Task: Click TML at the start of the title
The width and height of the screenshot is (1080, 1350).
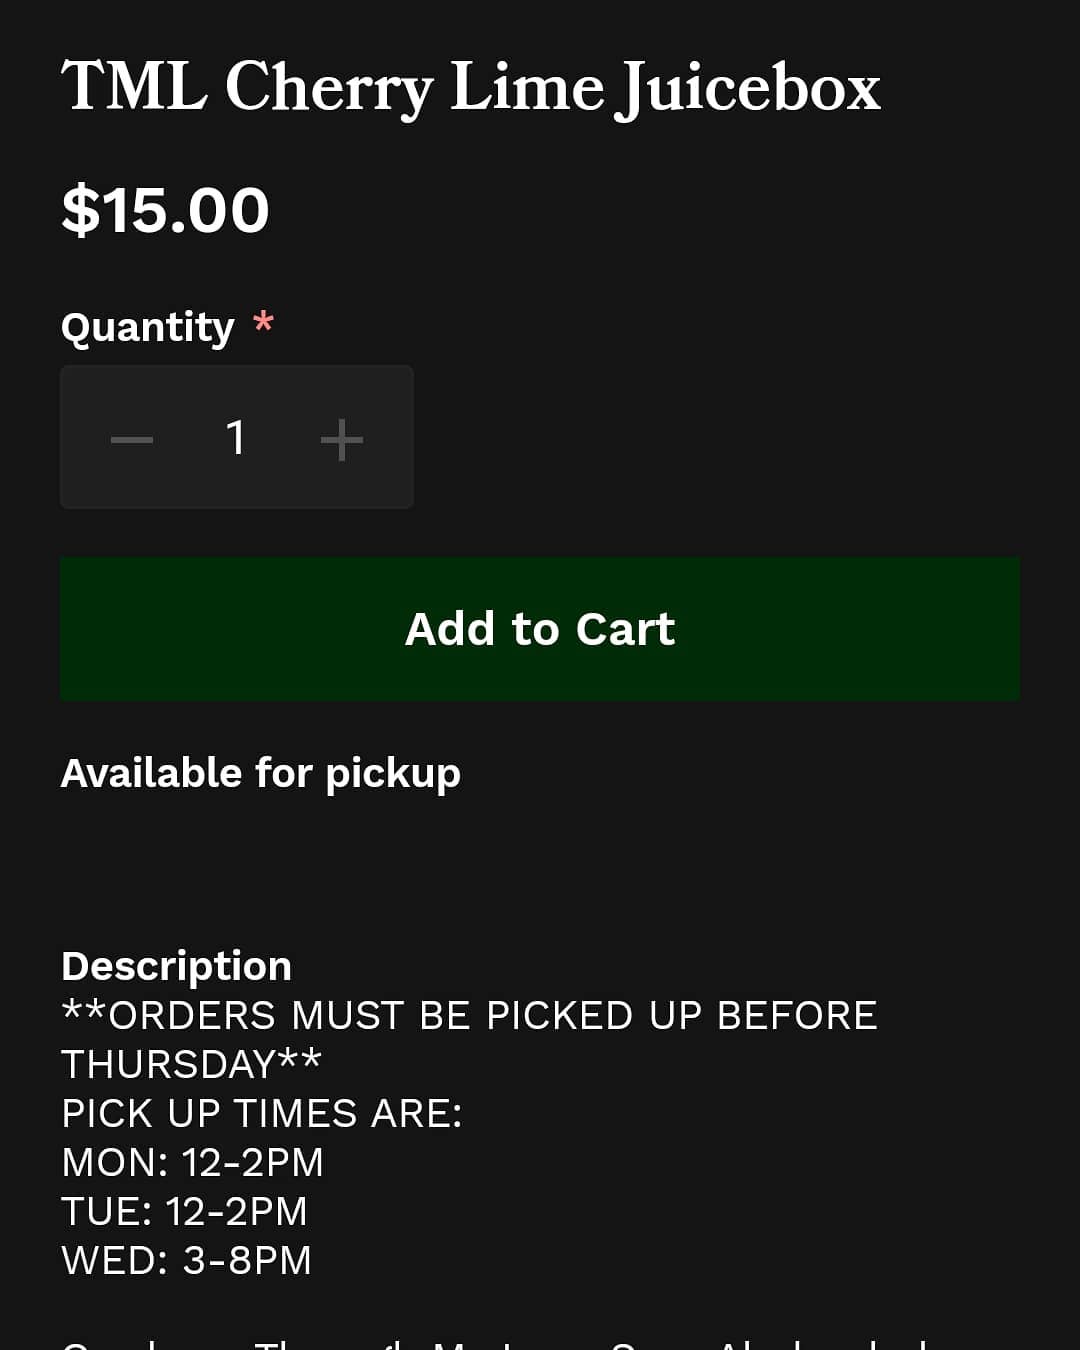Action: tap(134, 86)
